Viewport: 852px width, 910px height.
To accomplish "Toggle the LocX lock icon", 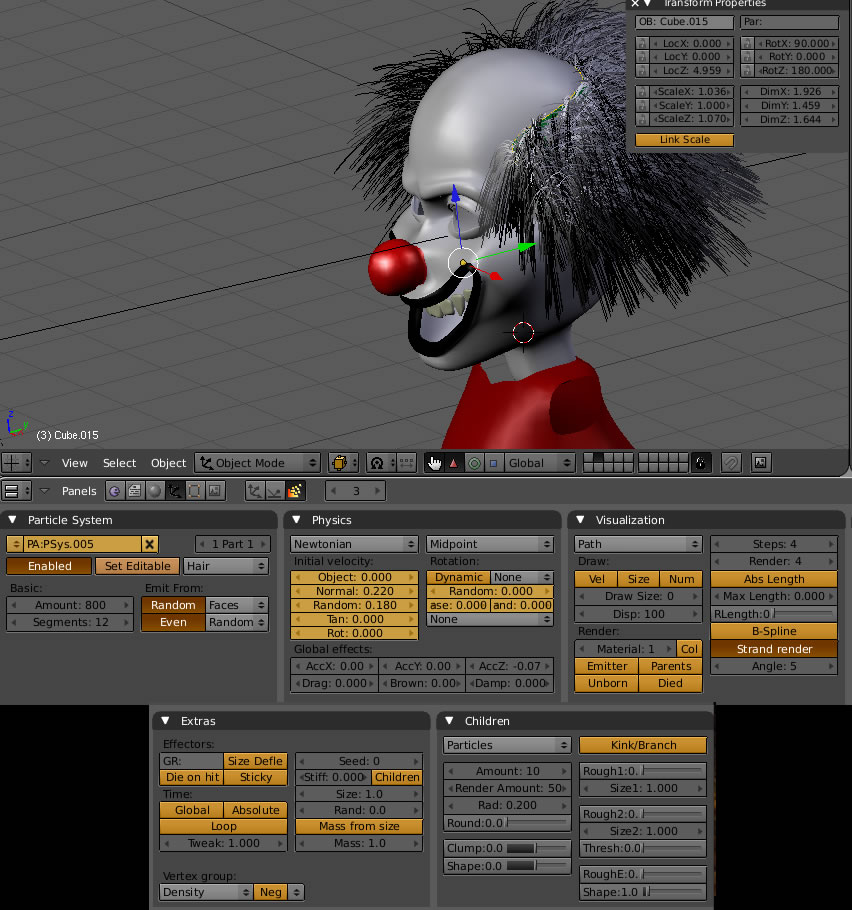I will point(642,44).
